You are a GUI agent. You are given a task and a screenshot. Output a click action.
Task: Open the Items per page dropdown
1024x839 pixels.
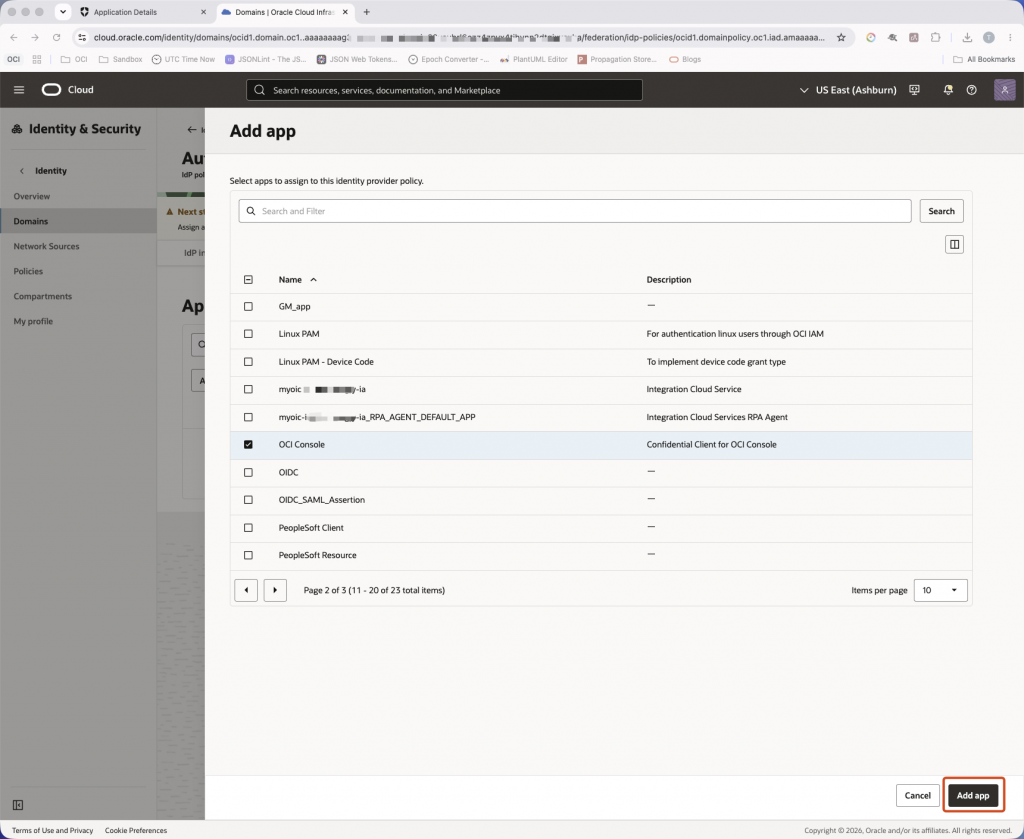[940, 590]
